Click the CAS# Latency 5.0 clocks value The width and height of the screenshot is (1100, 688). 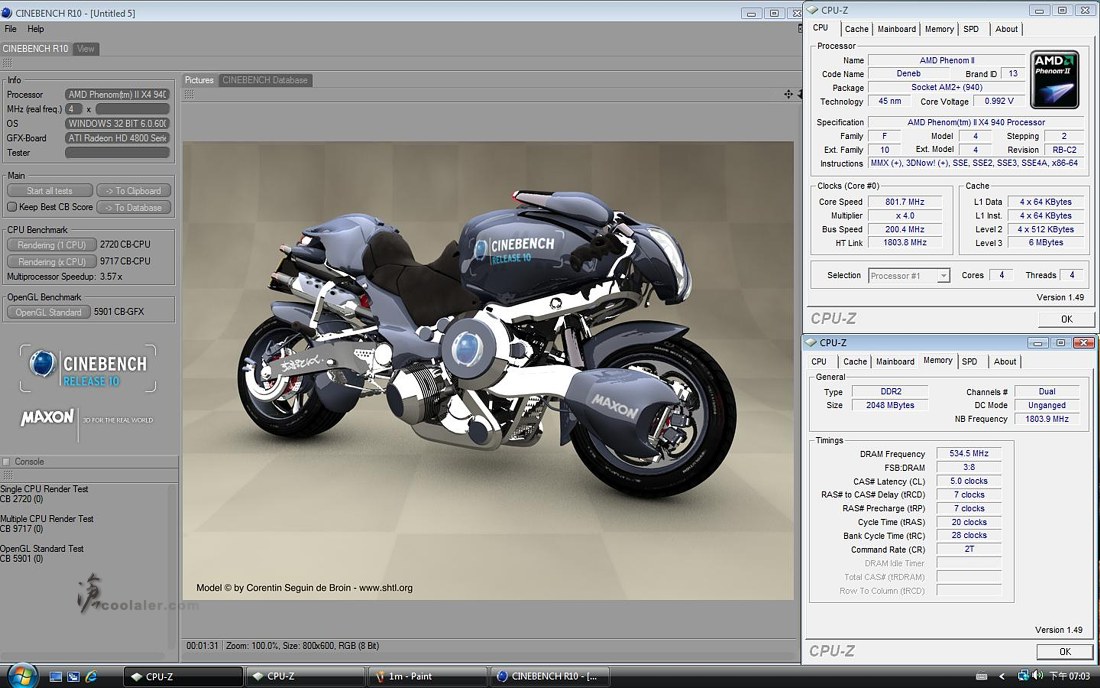(x=969, y=481)
